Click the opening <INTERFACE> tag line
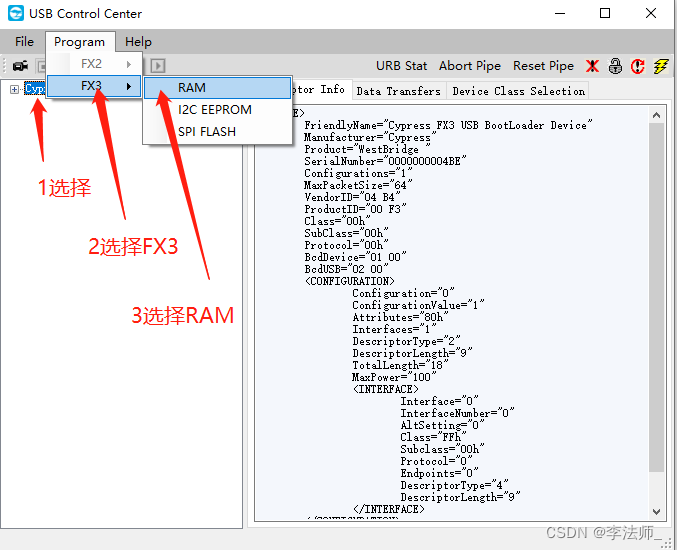The image size is (677, 550). point(386,389)
